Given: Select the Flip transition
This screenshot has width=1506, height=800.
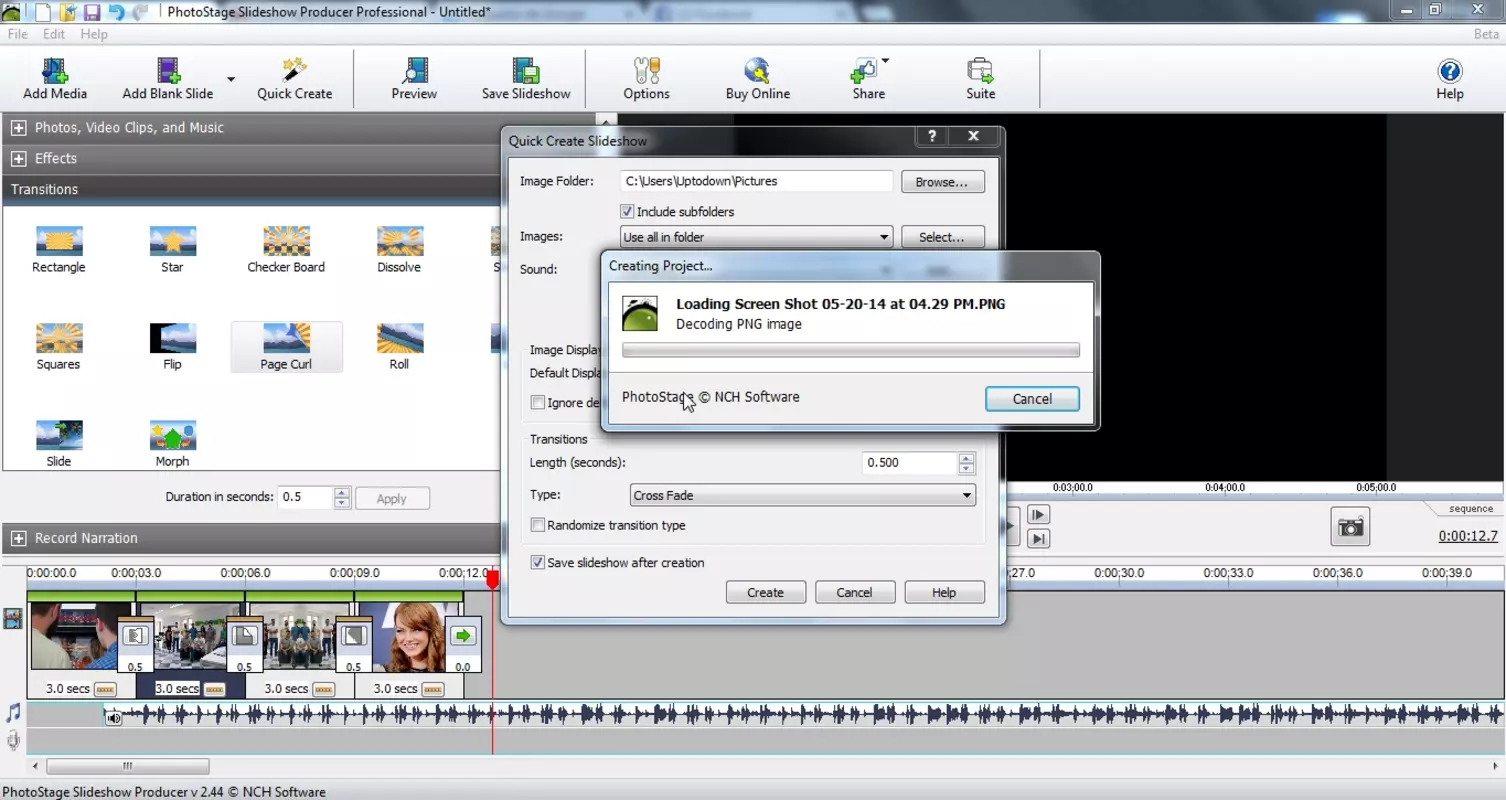Looking at the screenshot, I should 172,347.
